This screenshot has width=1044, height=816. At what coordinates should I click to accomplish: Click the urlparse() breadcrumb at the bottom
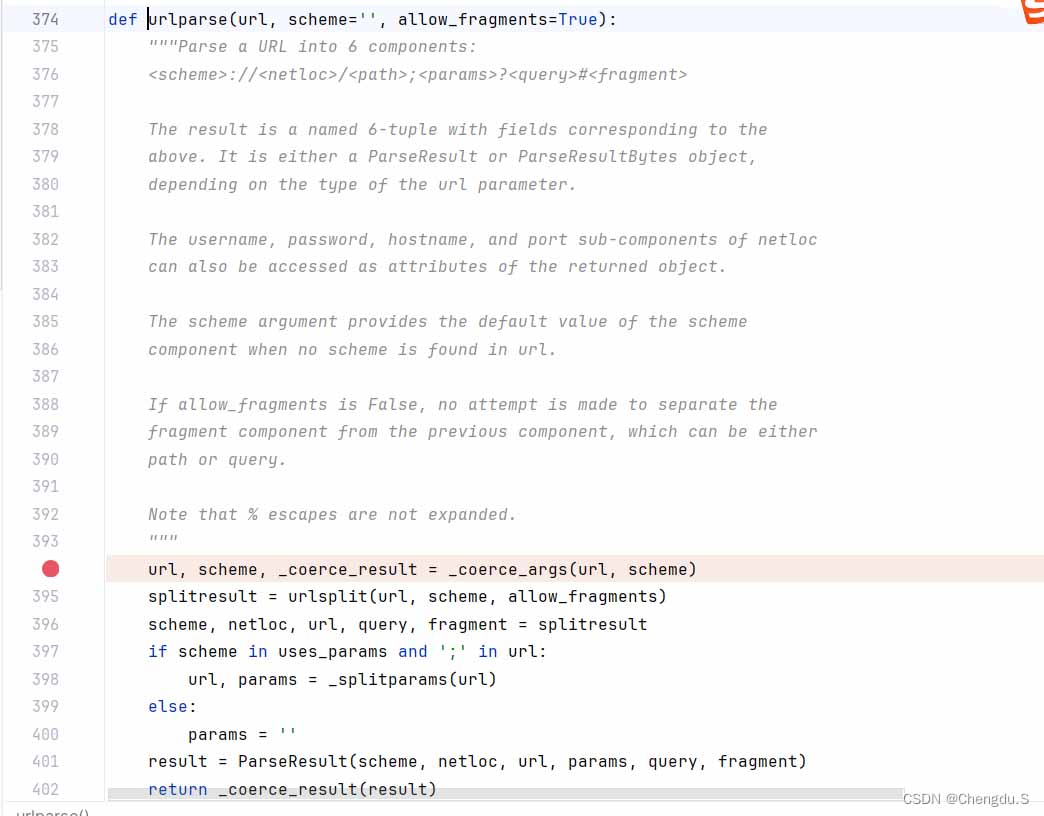point(52,812)
